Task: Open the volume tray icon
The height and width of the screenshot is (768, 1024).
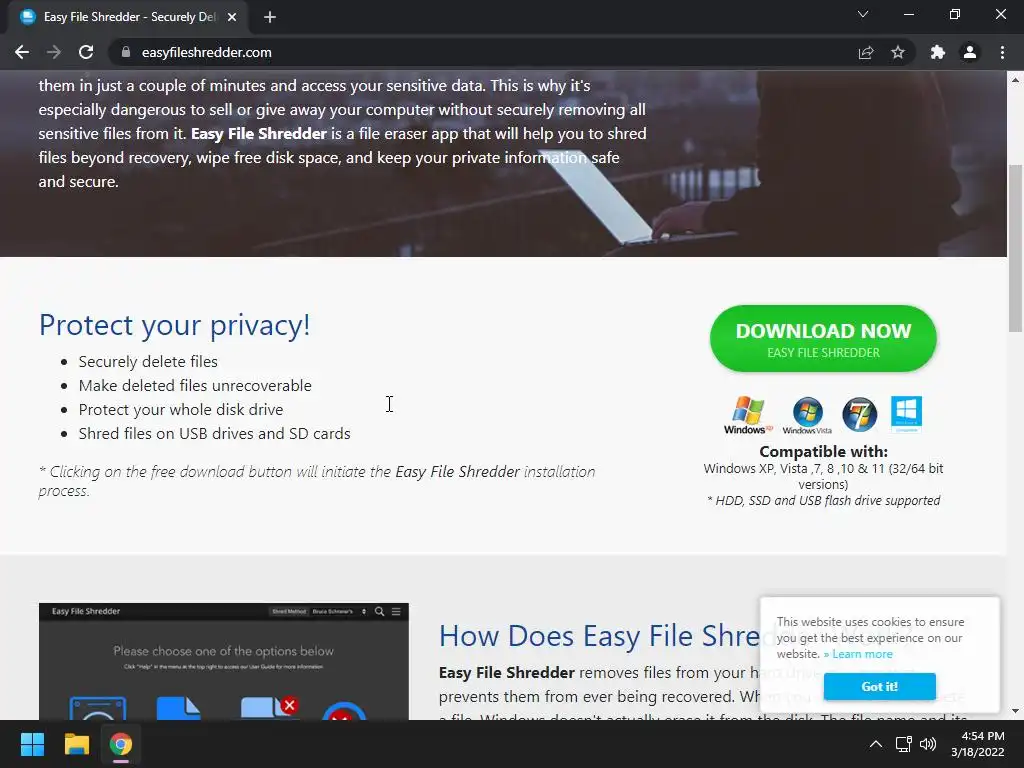Action: 927,744
